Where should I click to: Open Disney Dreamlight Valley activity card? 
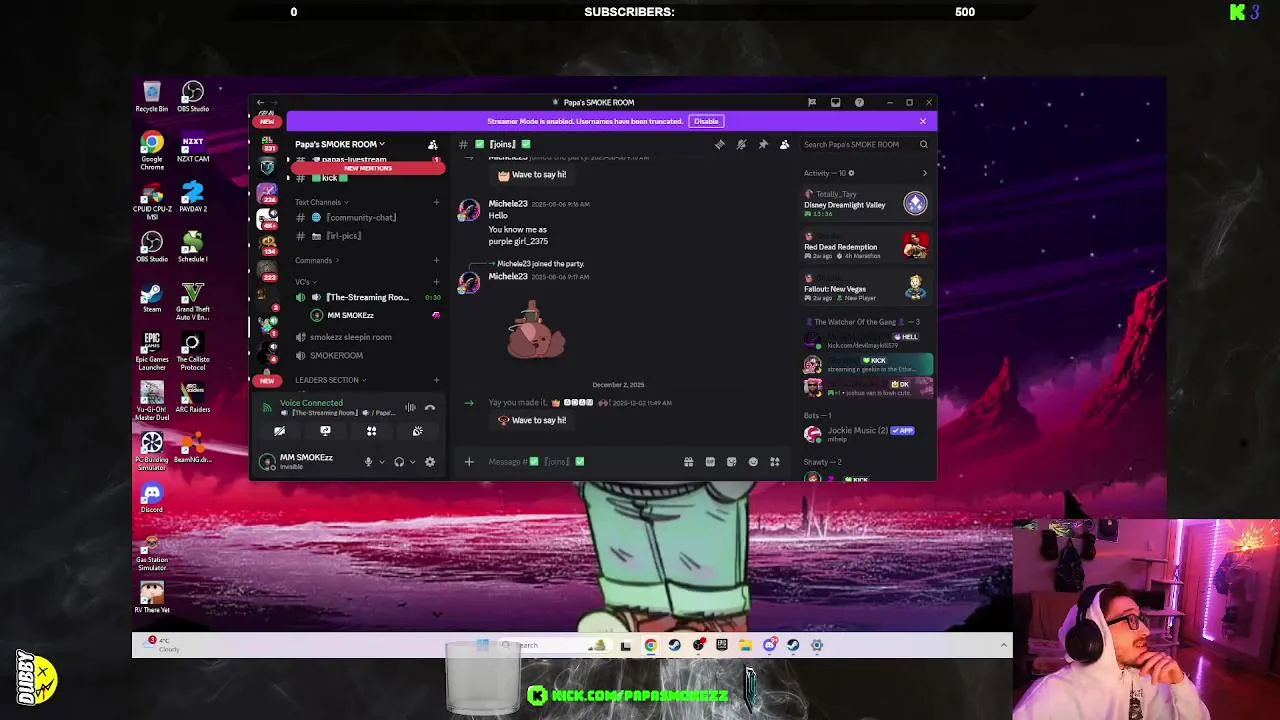coord(866,205)
